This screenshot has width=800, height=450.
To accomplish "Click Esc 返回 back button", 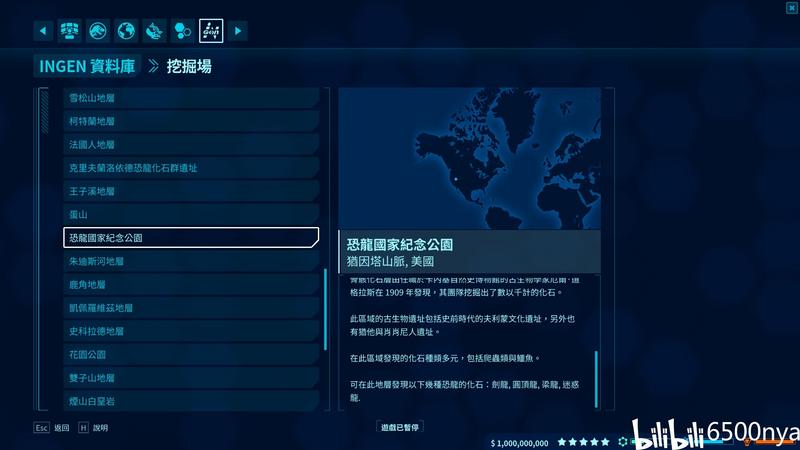I will (x=52, y=428).
